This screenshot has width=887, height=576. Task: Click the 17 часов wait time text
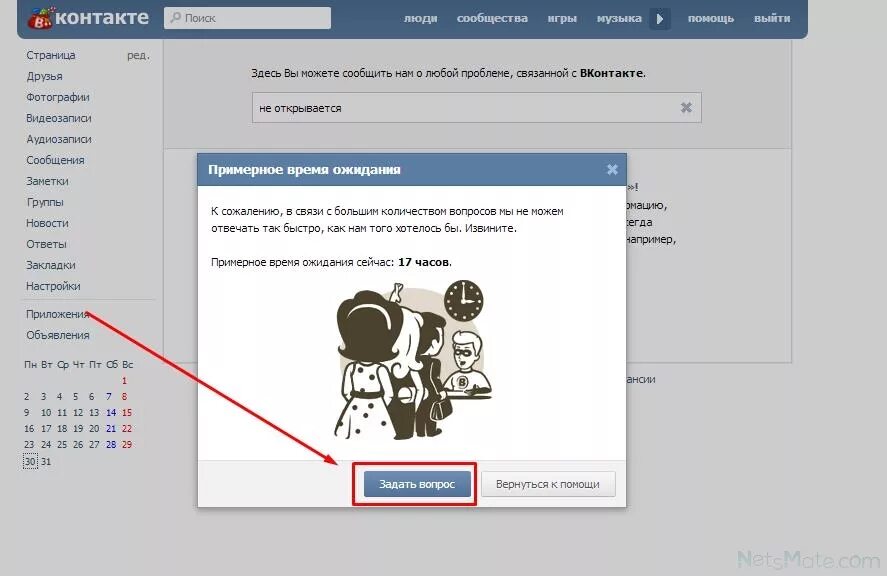(x=424, y=262)
